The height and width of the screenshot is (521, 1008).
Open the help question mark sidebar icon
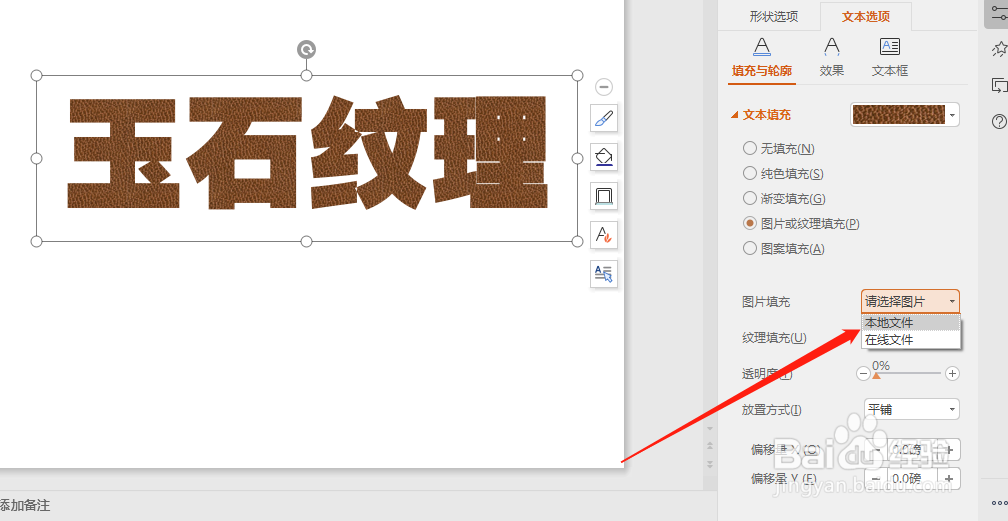[999, 121]
